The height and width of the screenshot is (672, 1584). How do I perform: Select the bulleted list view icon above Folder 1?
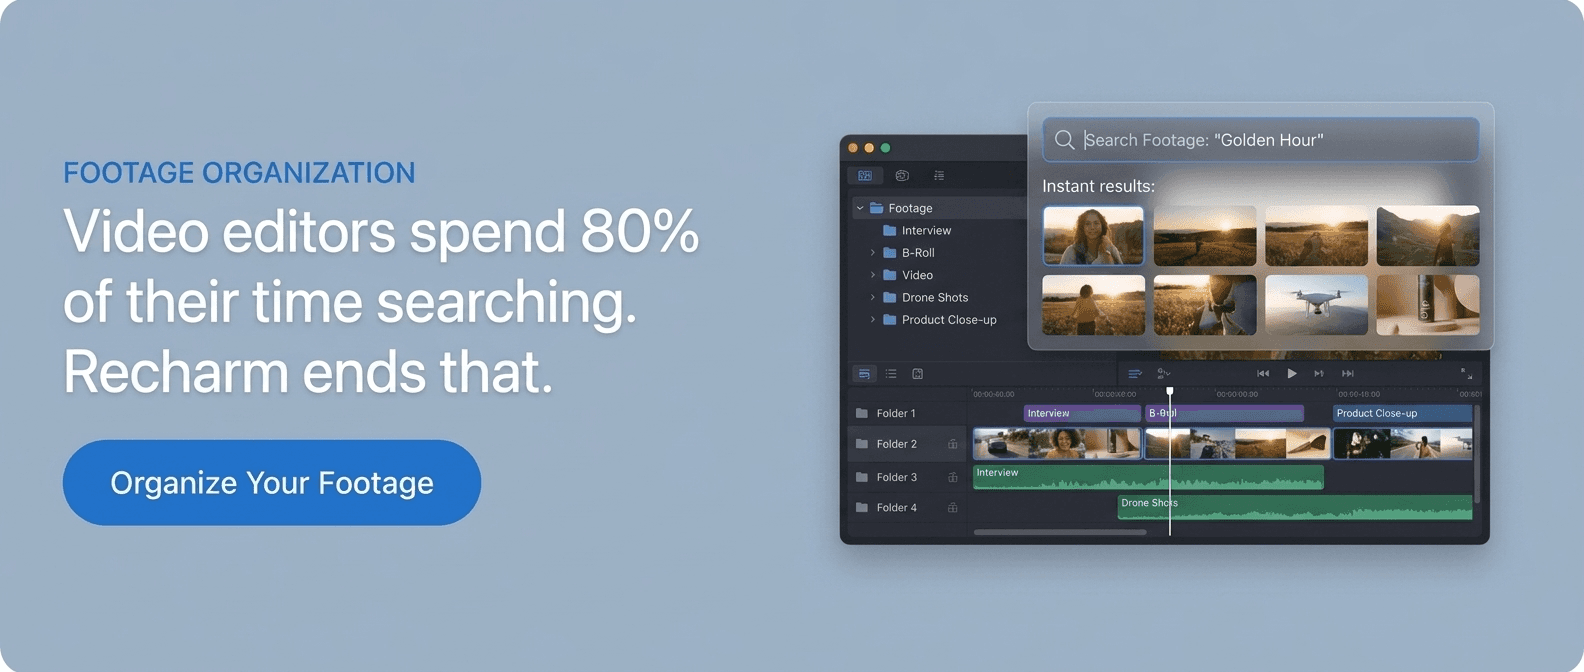click(x=891, y=374)
